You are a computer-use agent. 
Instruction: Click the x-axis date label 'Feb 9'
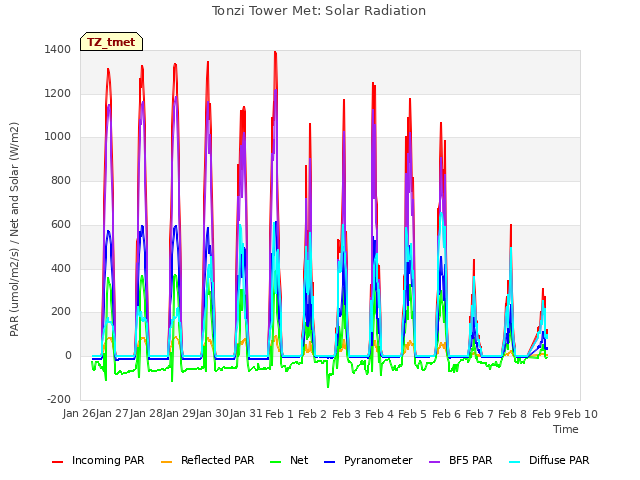(546, 414)
